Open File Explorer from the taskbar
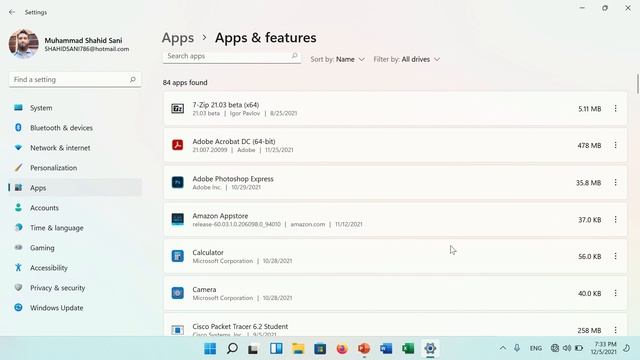640x360 pixels. click(x=298, y=349)
